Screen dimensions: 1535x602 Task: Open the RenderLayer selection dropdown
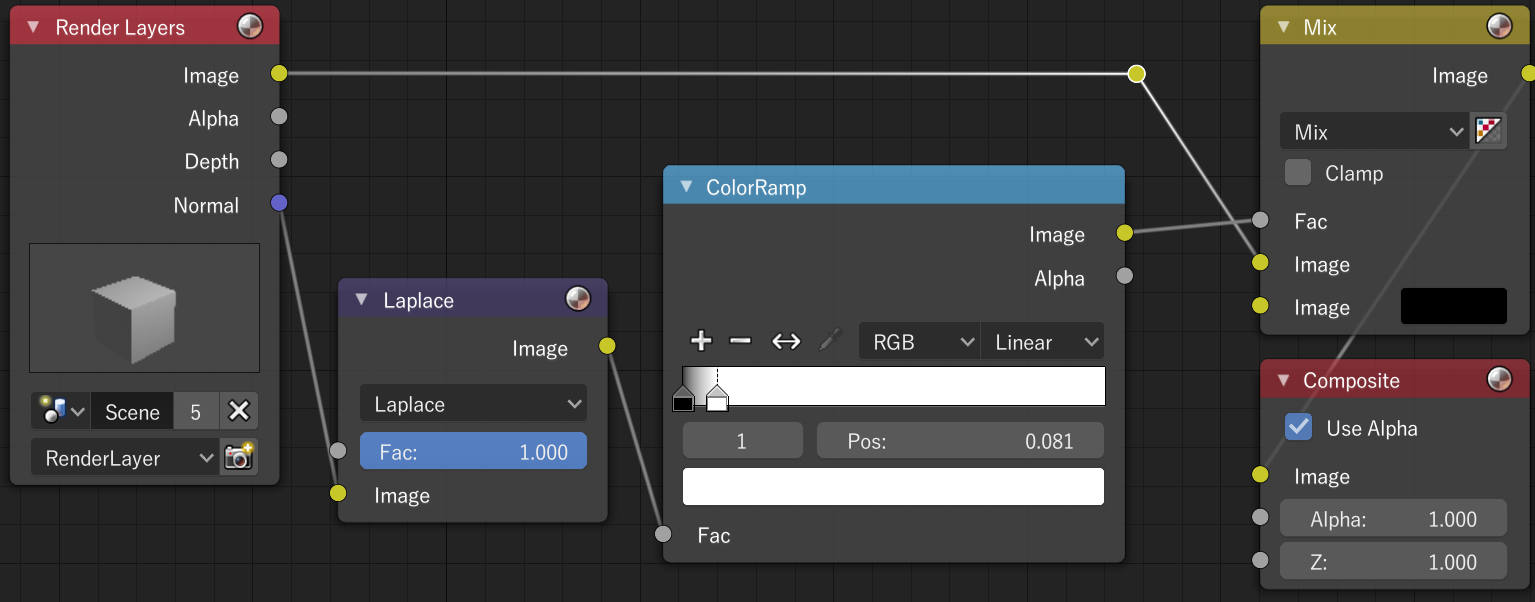[124, 458]
